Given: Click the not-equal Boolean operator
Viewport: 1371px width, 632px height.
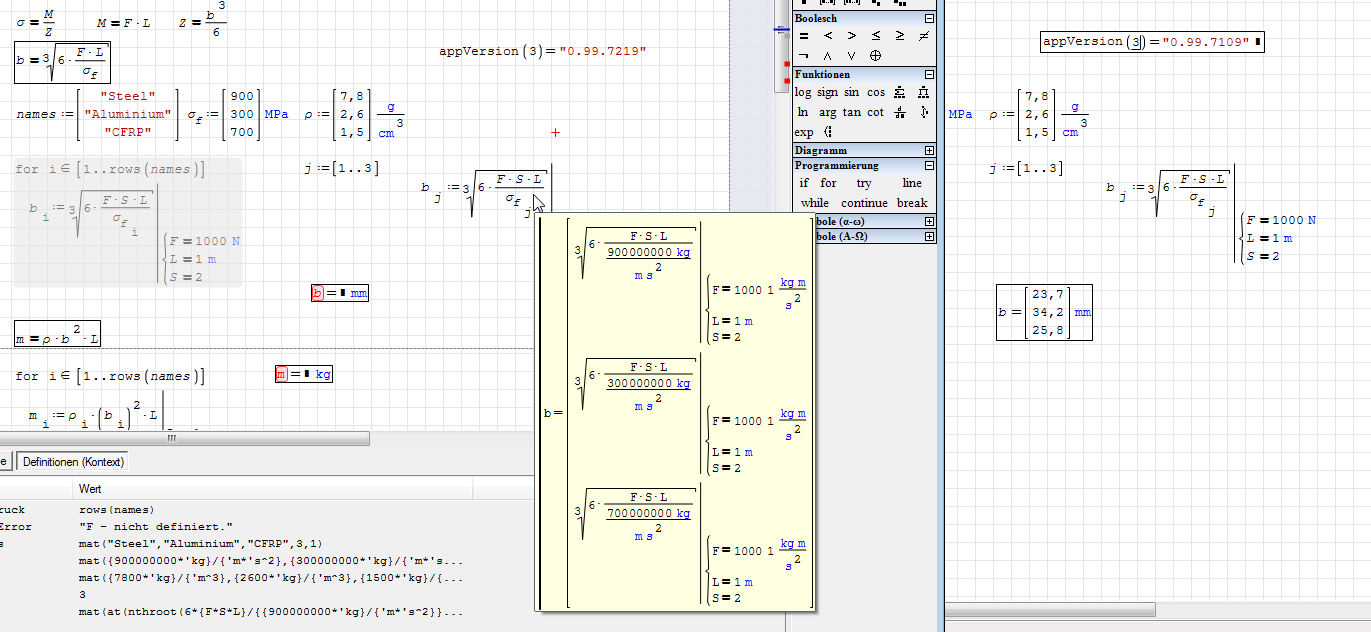Looking at the screenshot, I should [x=923, y=36].
